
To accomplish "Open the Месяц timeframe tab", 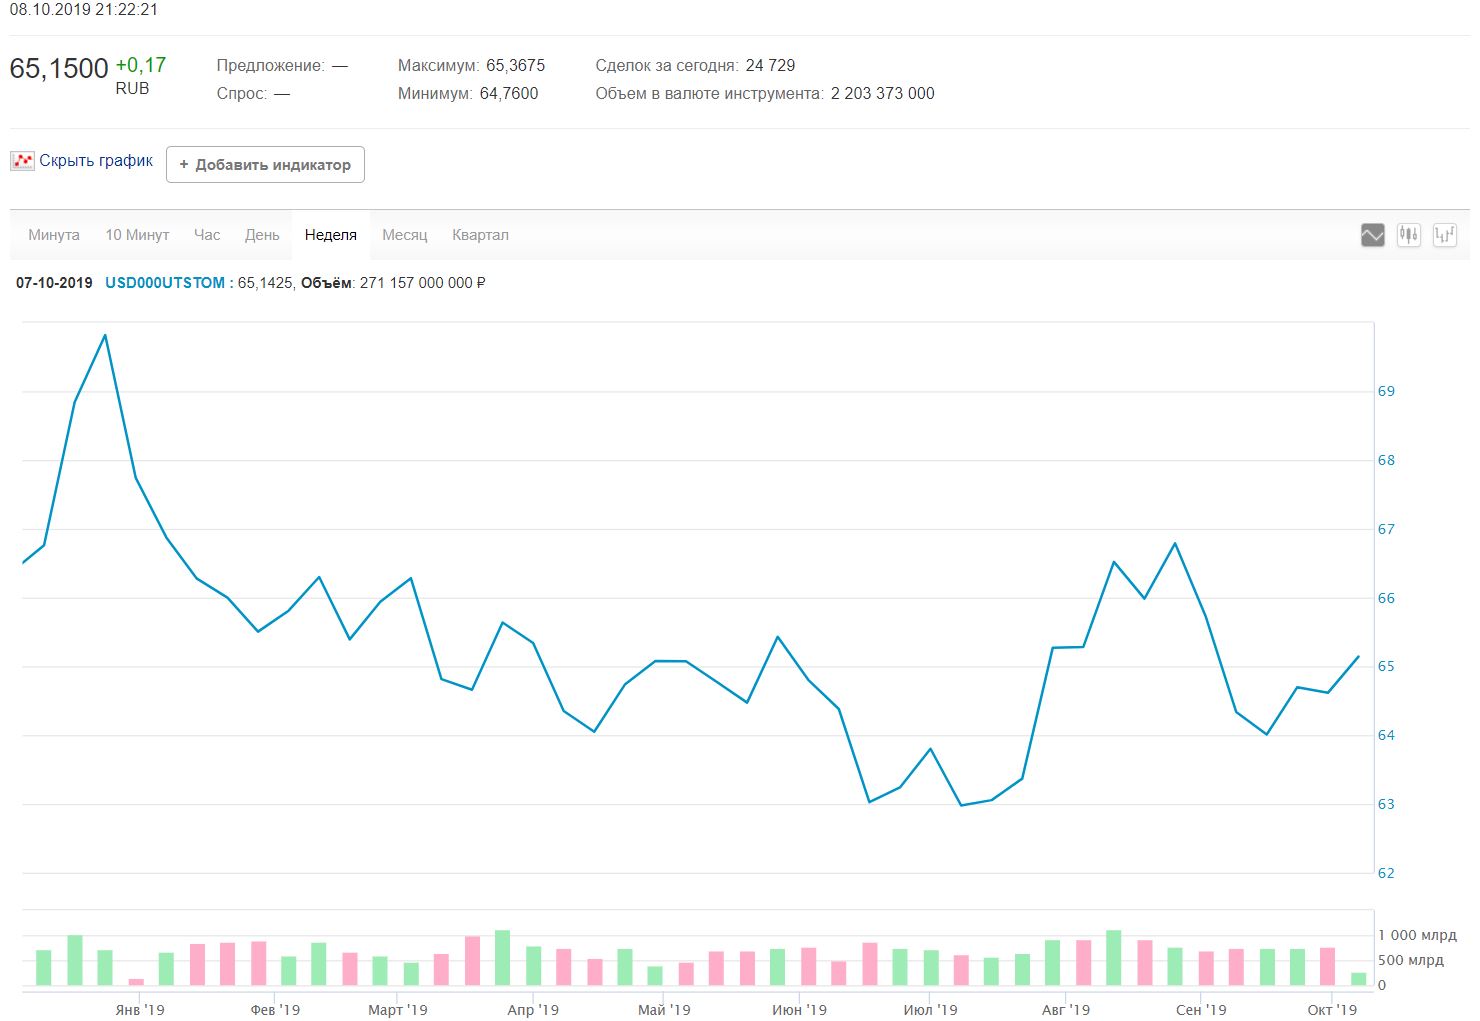I will click(404, 235).
